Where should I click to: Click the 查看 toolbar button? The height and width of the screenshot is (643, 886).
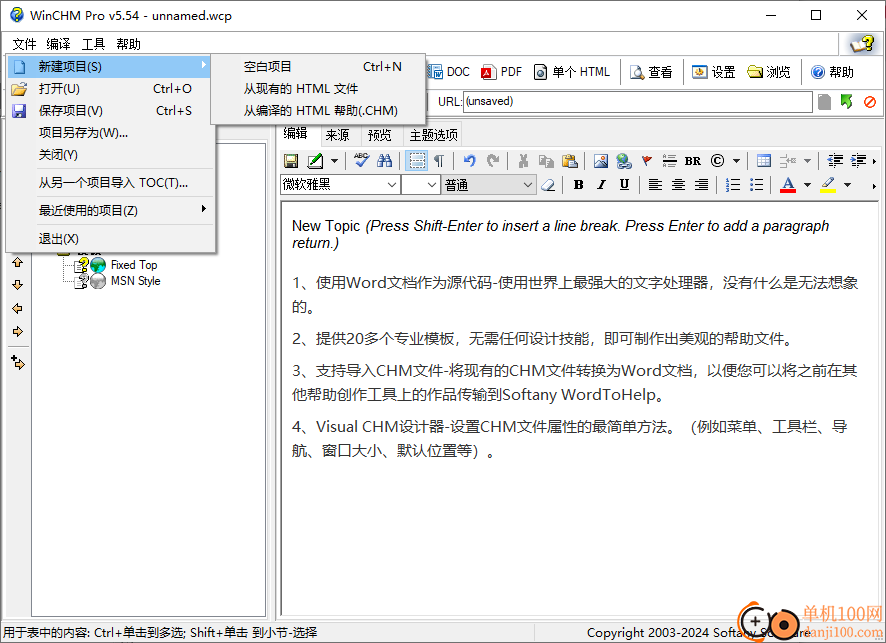pyautogui.click(x=652, y=72)
